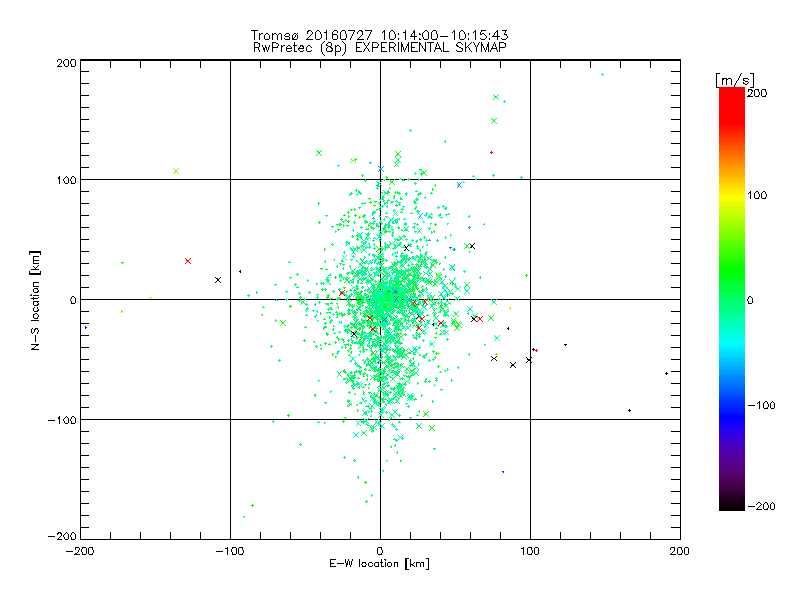The image size is (800, 600).
Task: Click the 100 tick label on the N-S axis
Action: point(66,180)
